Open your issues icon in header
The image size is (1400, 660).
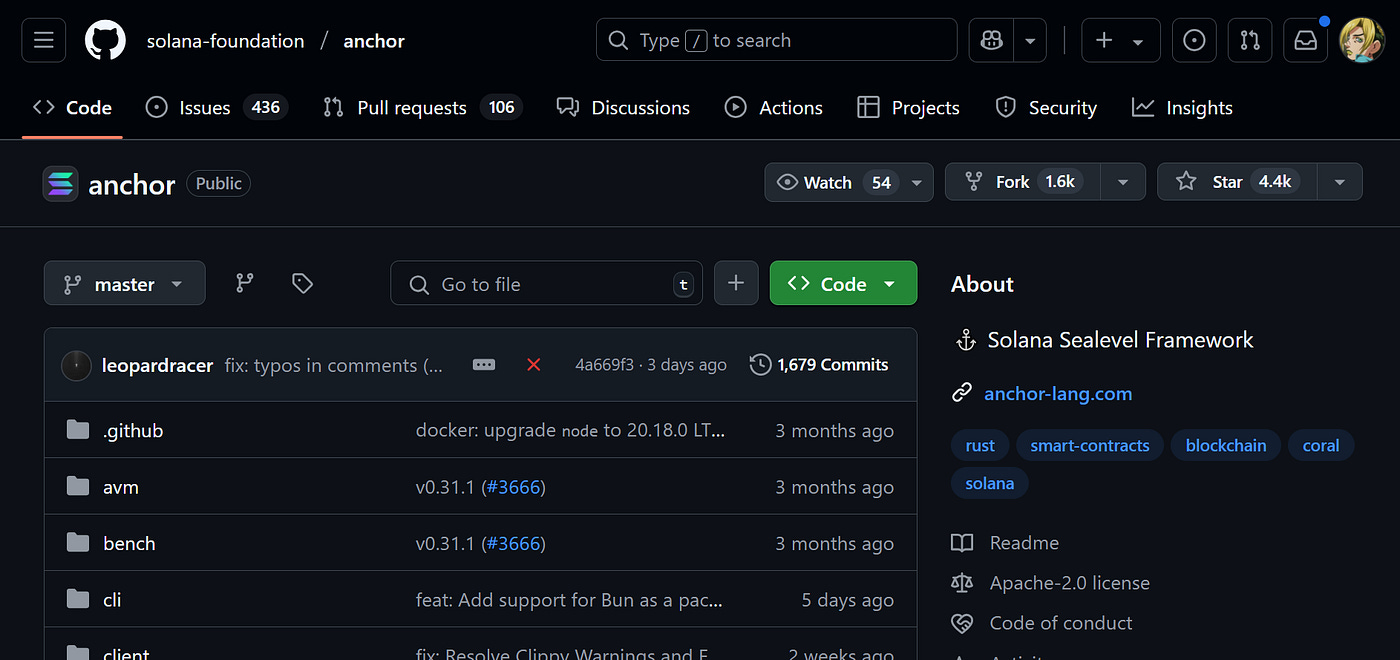[x=1194, y=41]
